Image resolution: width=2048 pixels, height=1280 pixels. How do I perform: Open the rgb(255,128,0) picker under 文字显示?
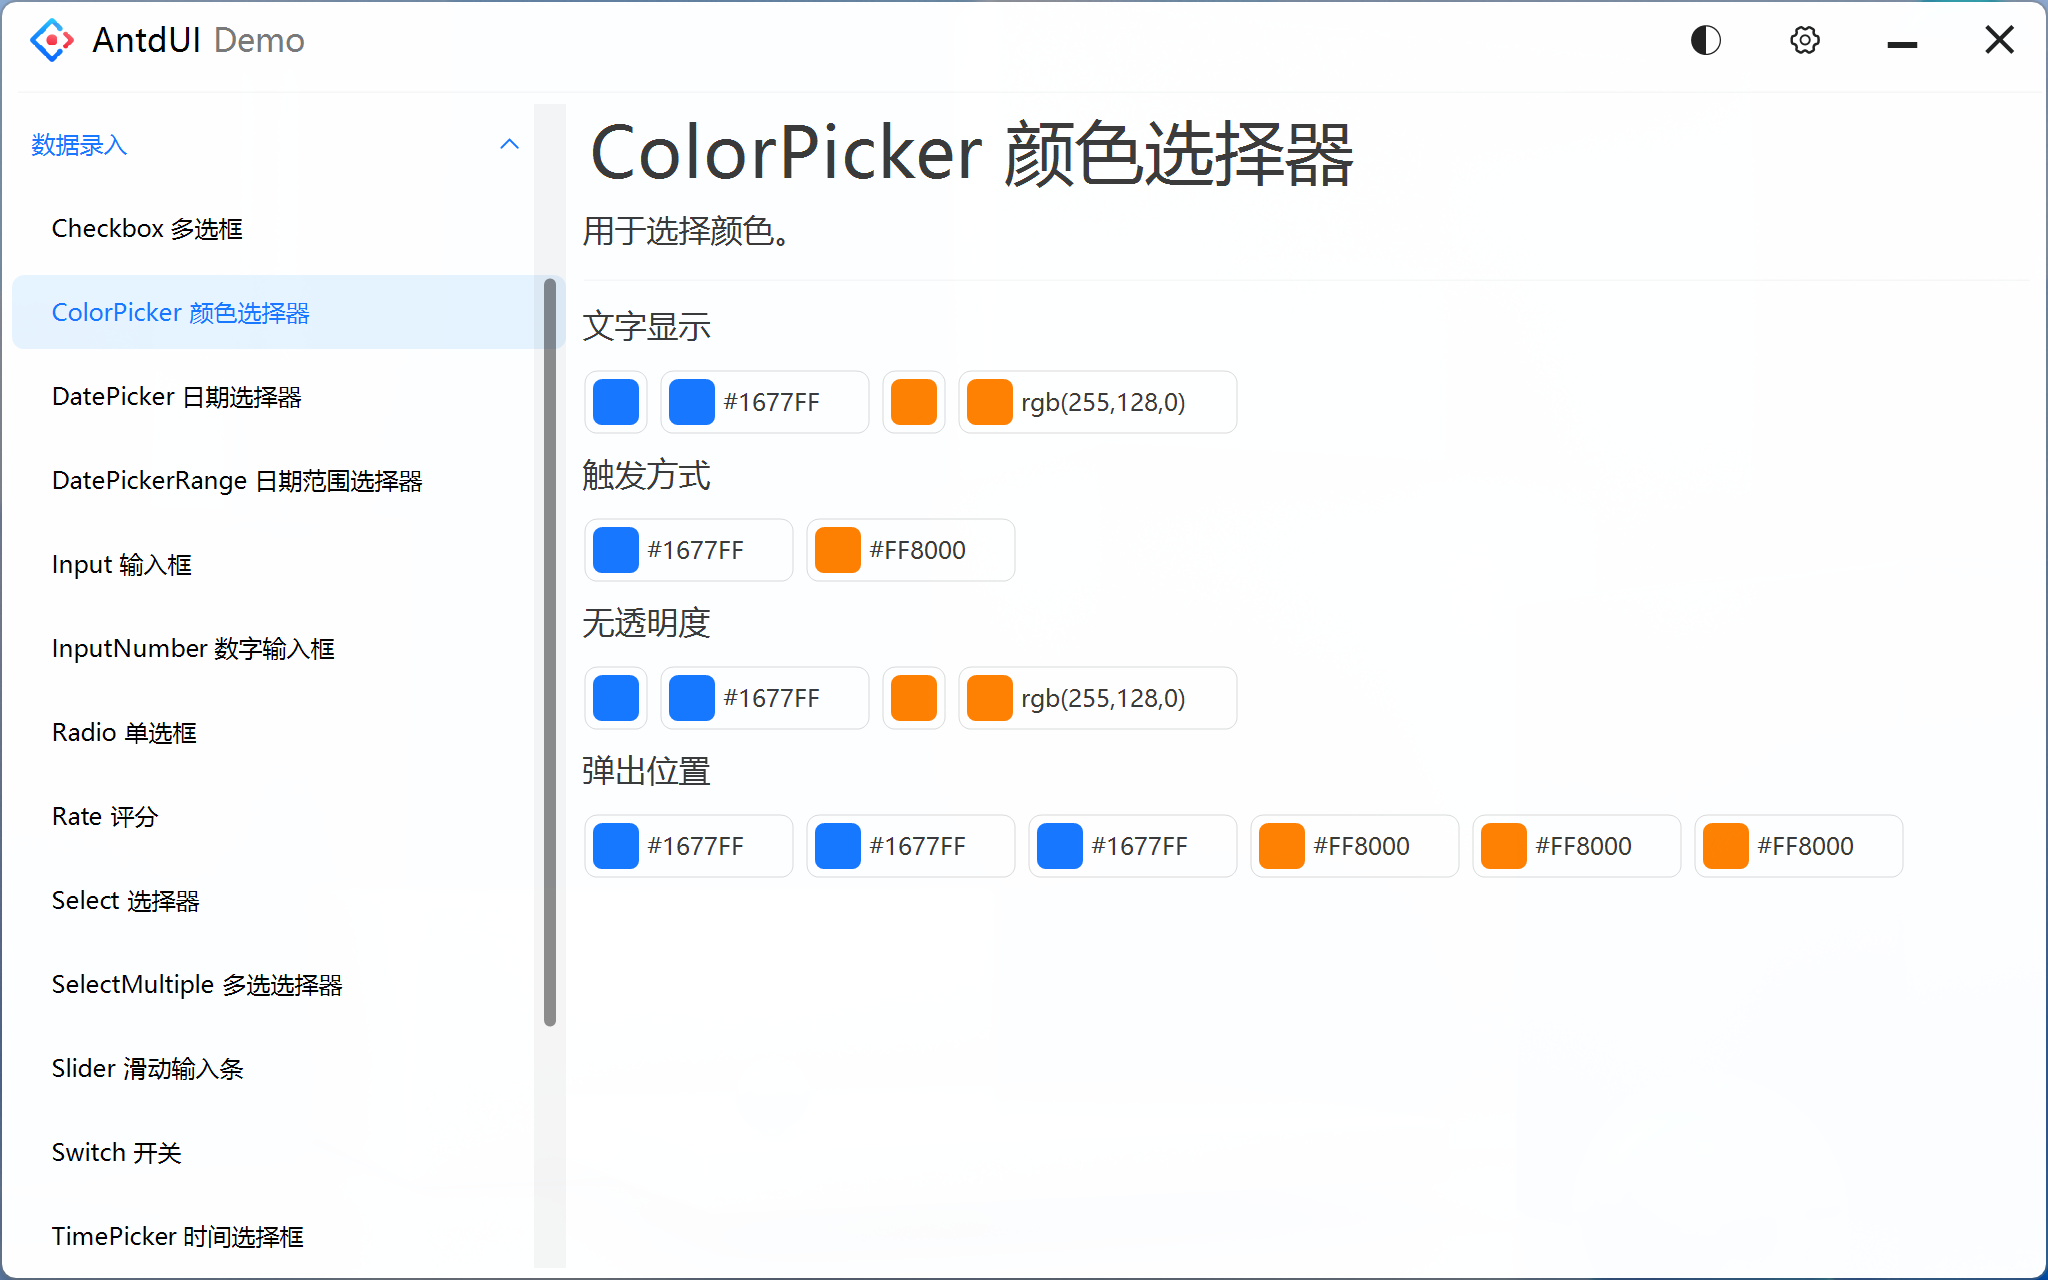[1097, 402]
